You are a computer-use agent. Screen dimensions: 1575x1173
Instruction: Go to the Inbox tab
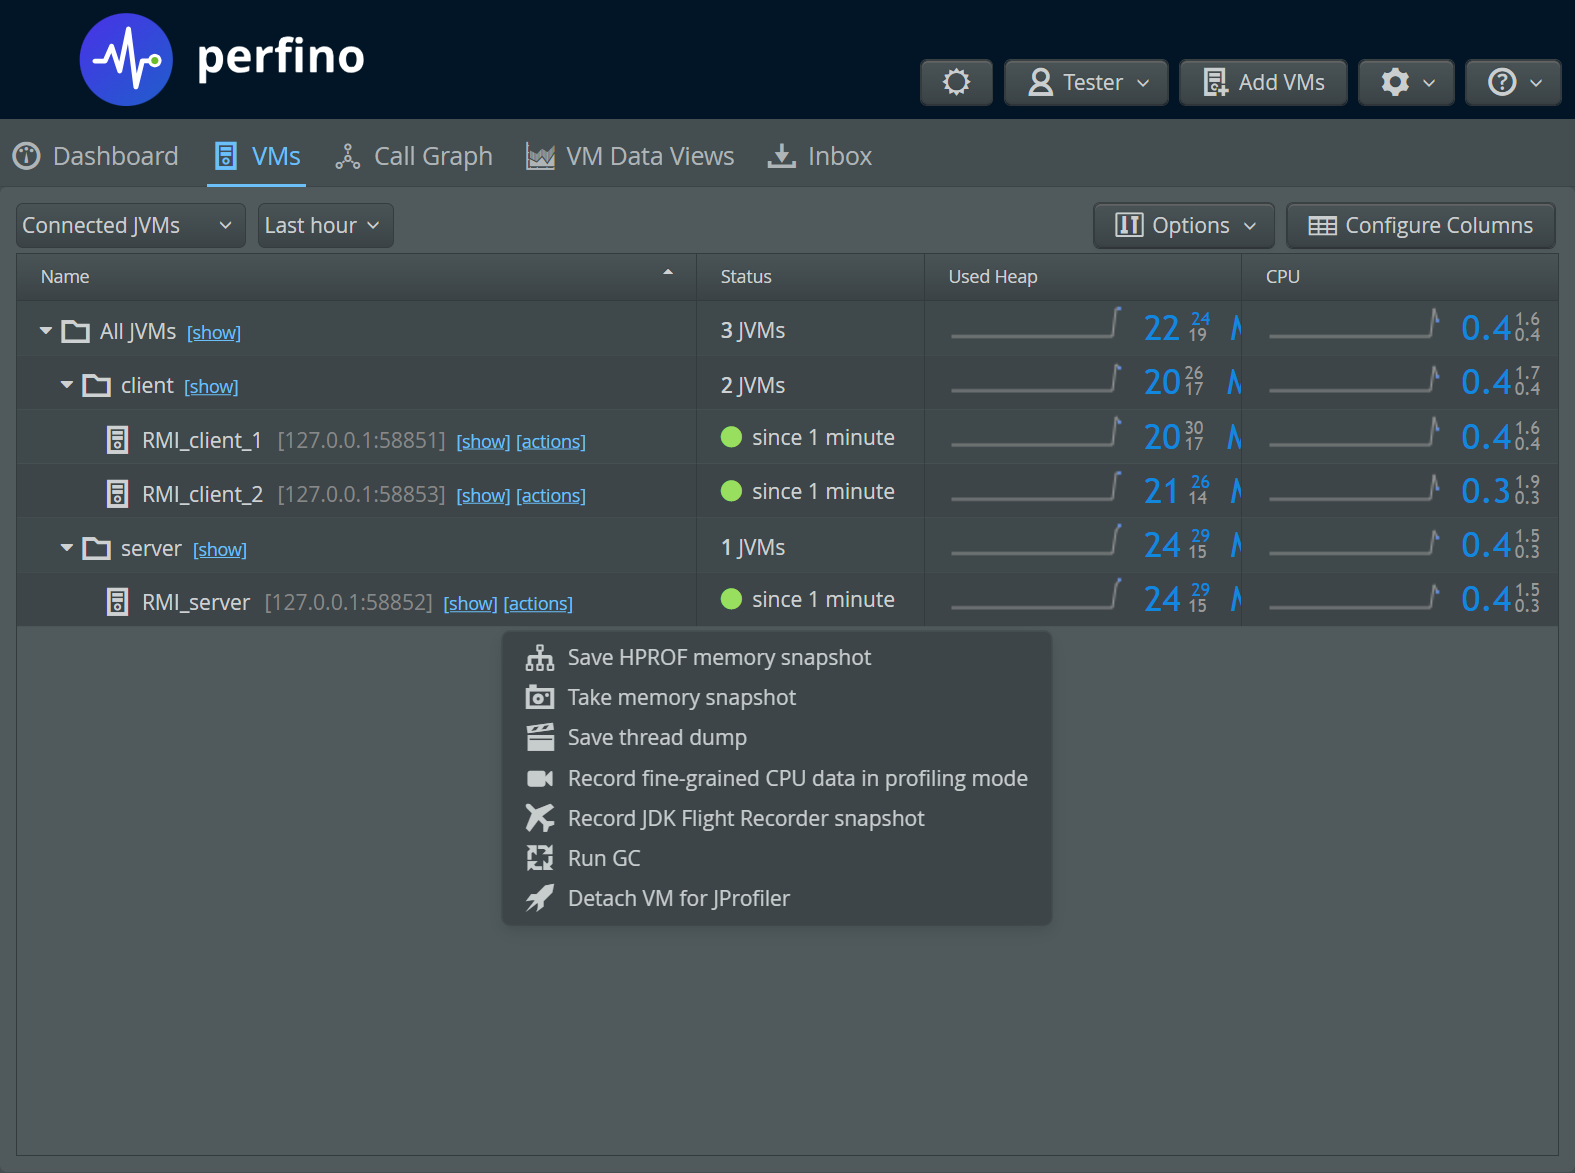pyautogui.click(x=820, y=156)
